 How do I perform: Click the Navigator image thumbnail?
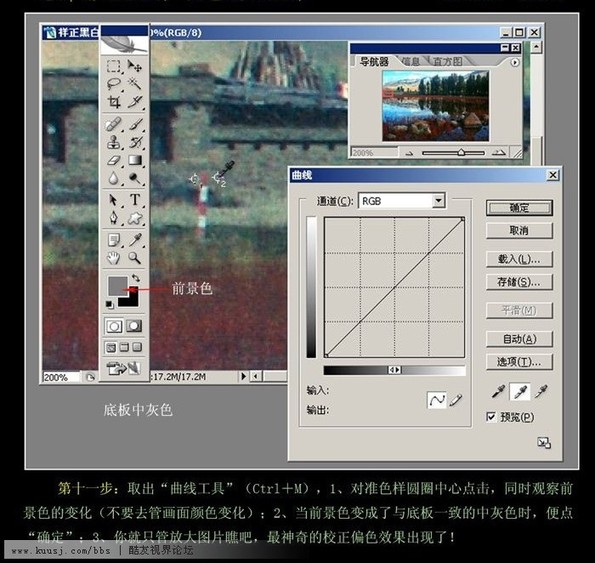click(x=436, y=105)
